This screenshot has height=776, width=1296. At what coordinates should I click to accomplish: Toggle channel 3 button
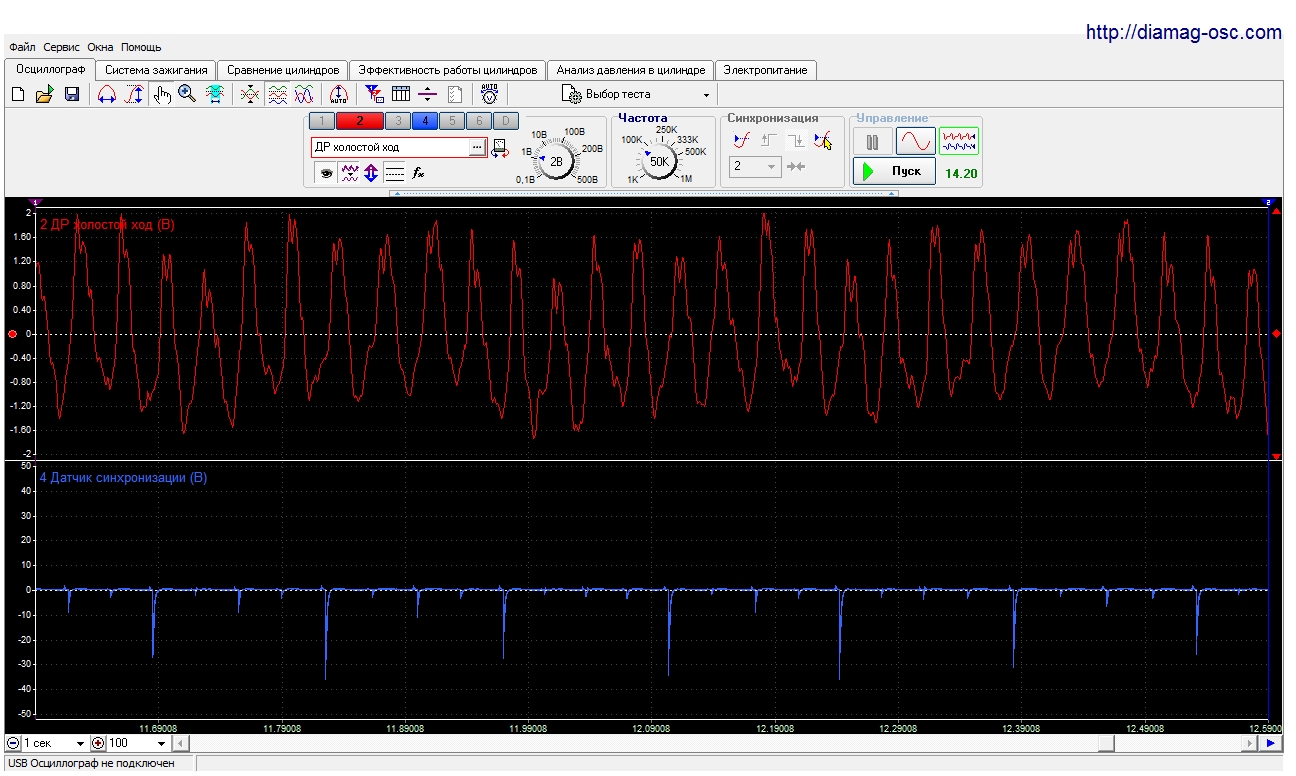(397, 121)
